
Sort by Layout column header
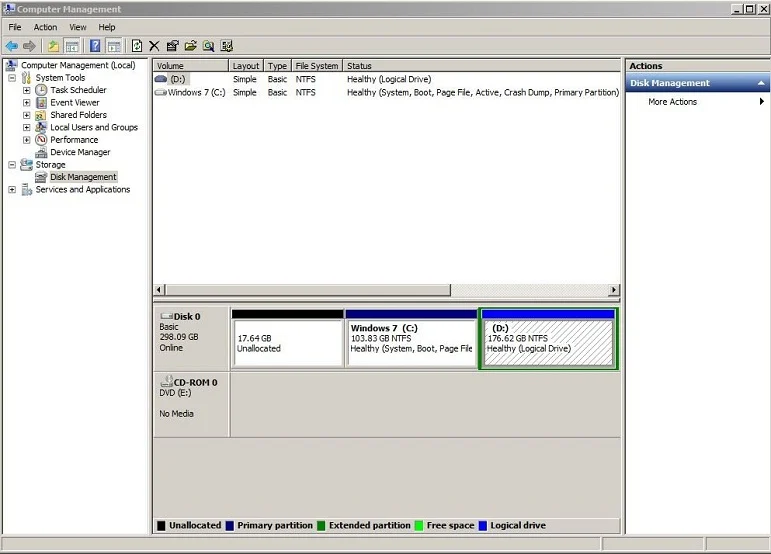pyautogui.click(x=246, y=66)
